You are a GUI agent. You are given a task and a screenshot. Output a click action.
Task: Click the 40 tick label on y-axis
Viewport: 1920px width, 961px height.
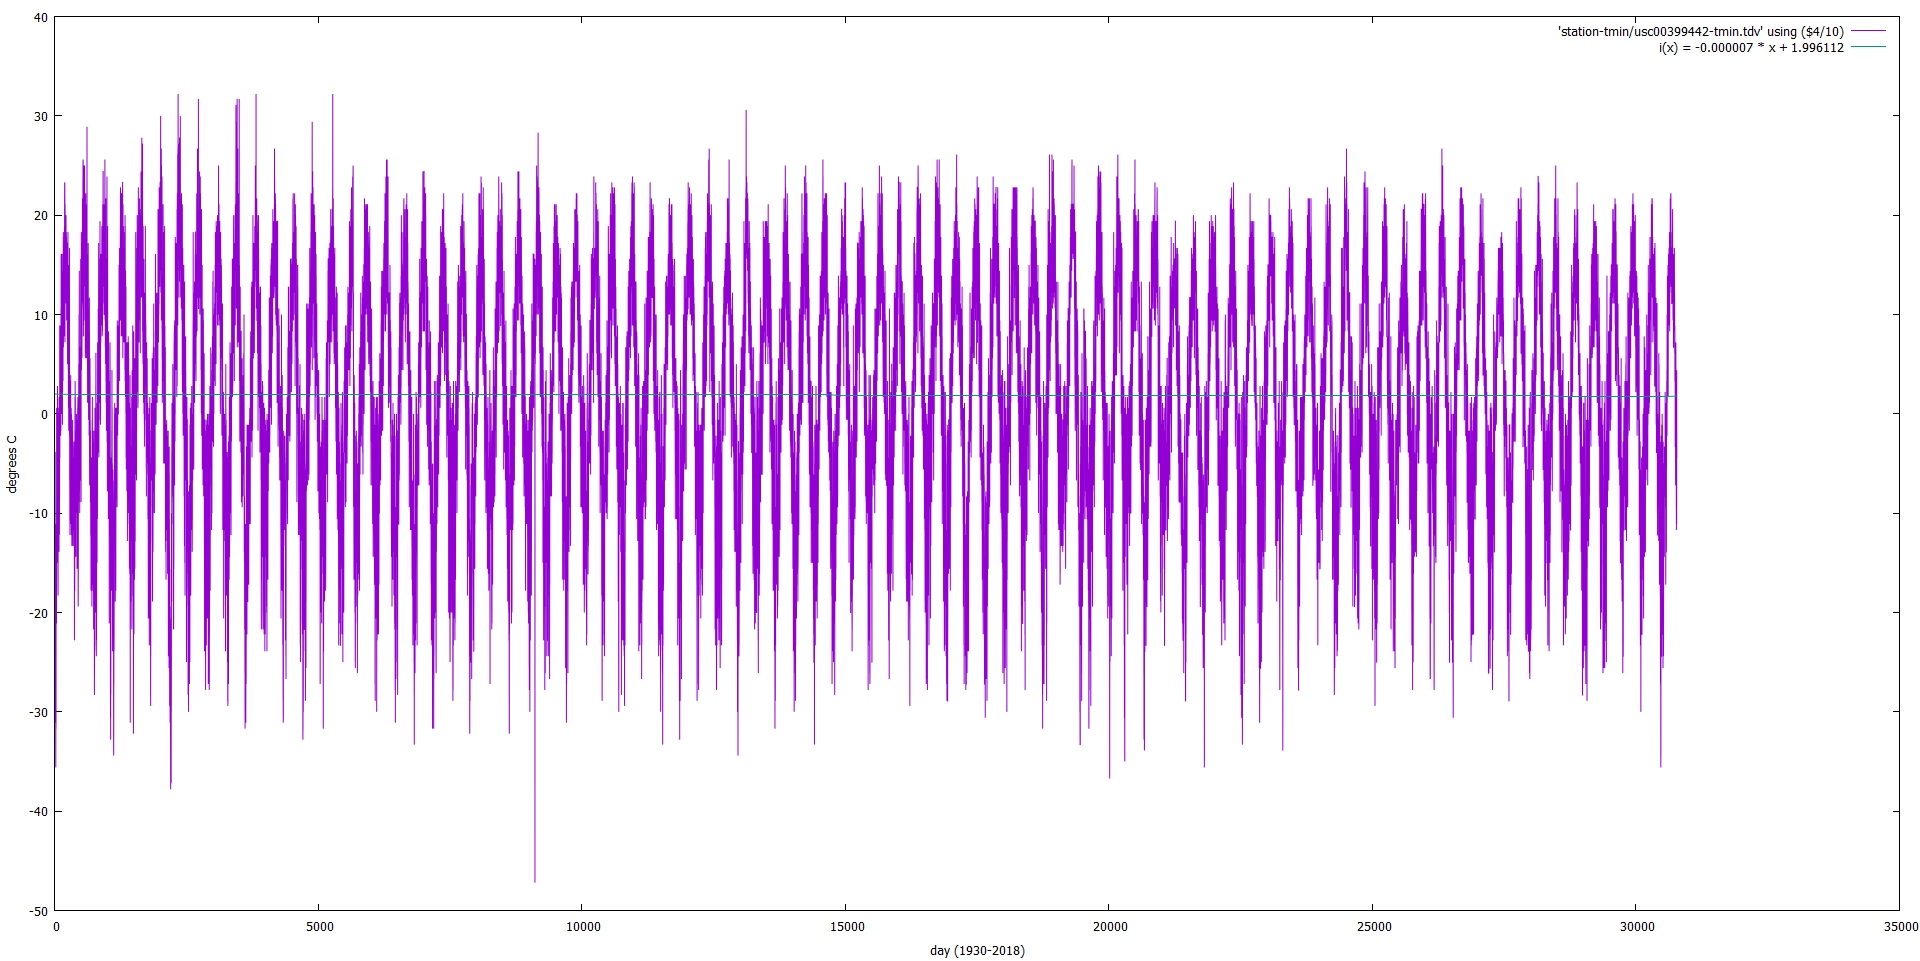tap(40, 18)
